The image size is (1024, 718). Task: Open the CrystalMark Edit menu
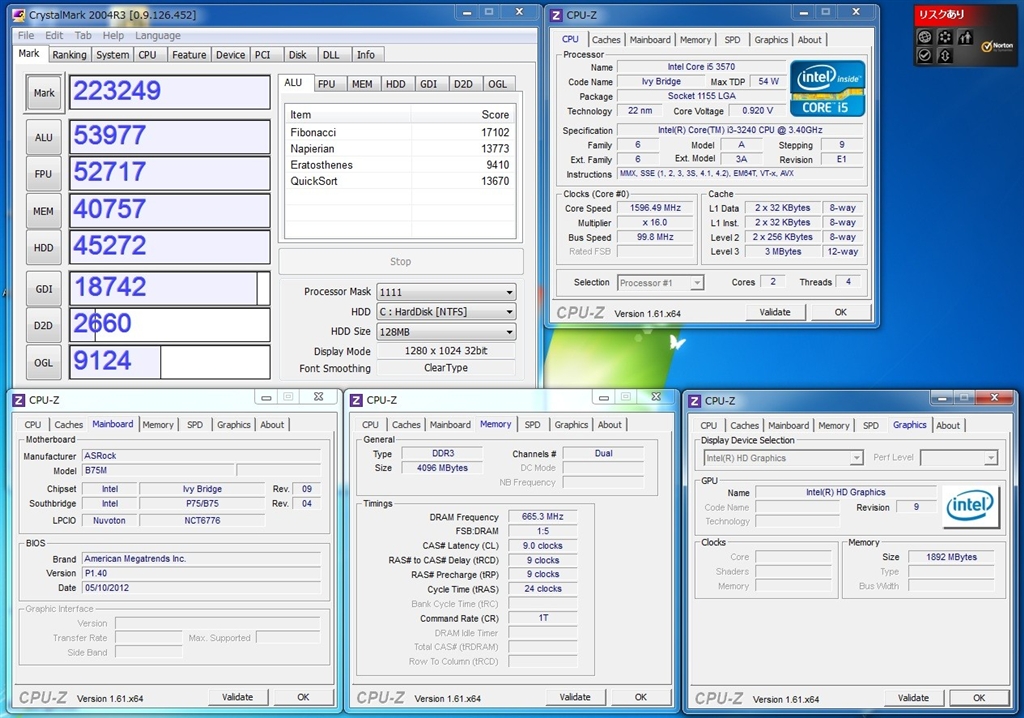coord(54,35)
